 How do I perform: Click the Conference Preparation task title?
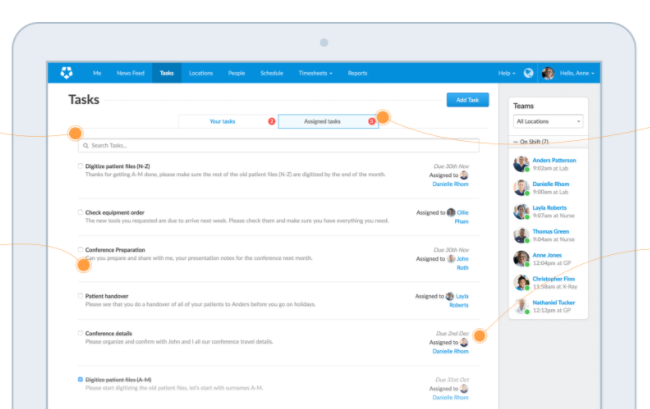pos(115,250)
